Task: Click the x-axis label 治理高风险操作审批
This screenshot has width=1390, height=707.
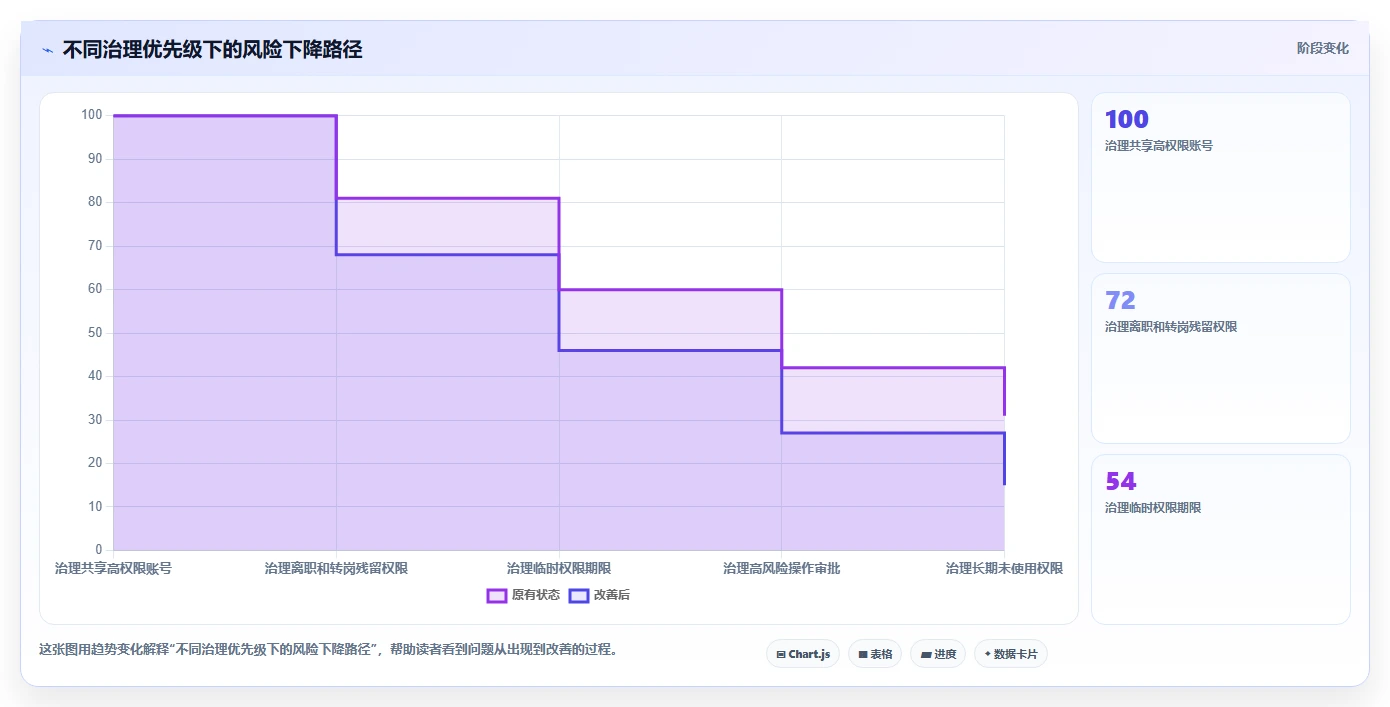Action: coord(781,568)
